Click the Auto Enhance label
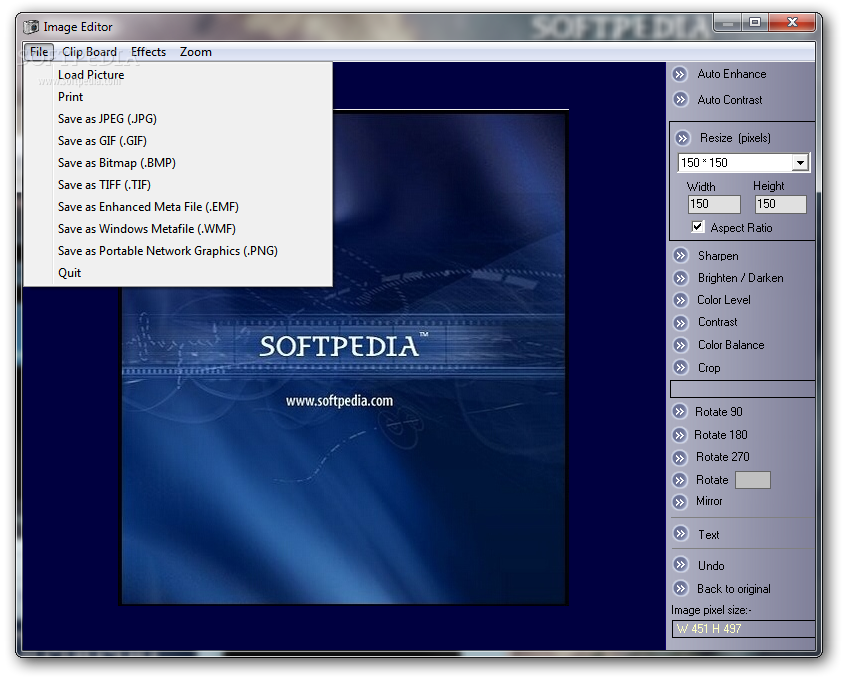Screen dimensions: 843x678 (732, 74)
